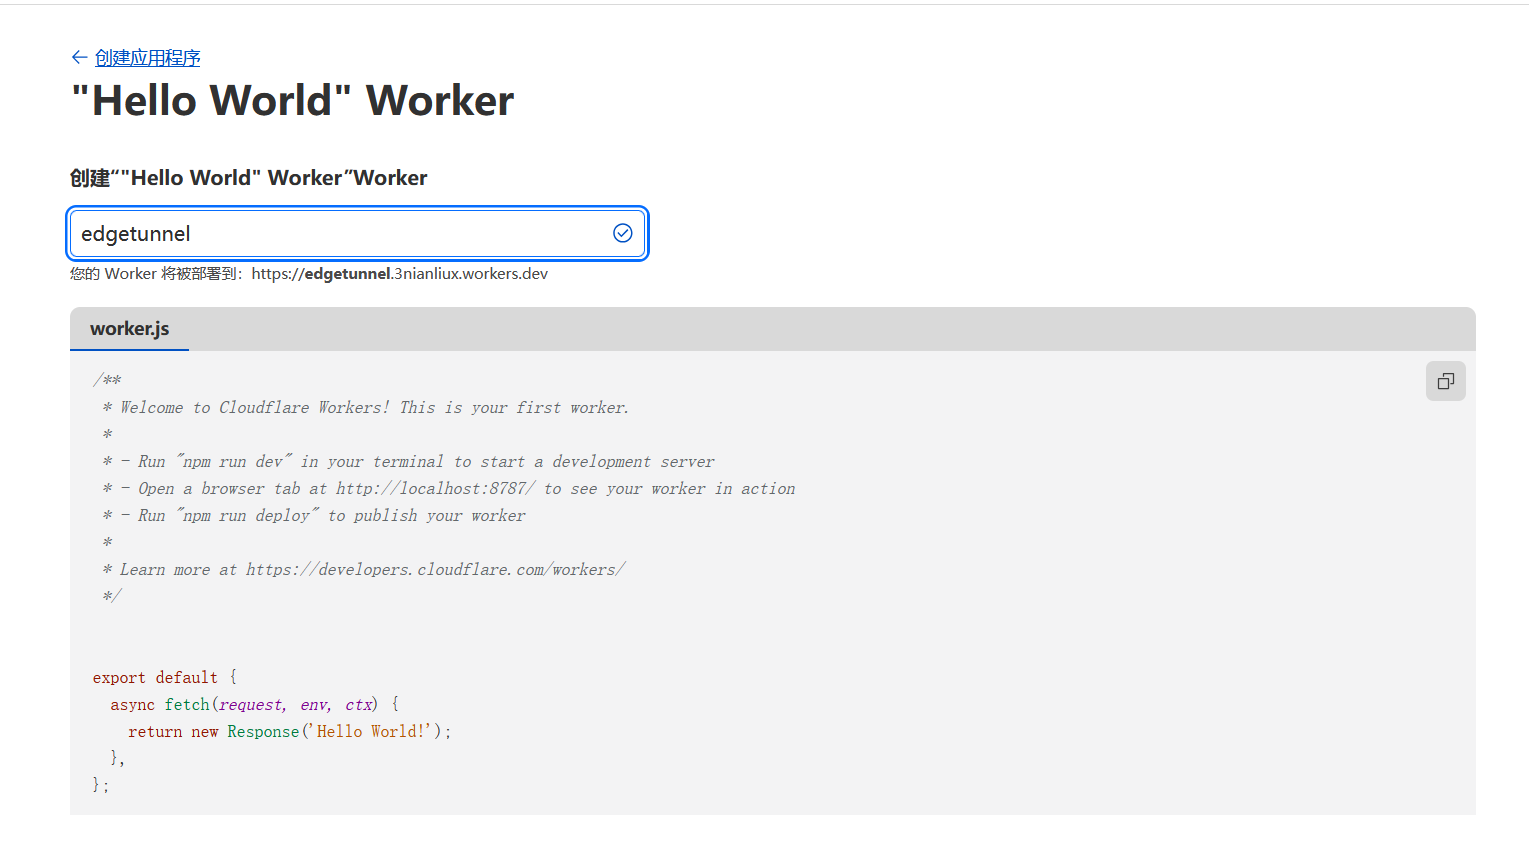Image resolution: width=1529 pixels, height=866 pixels.
Task: Click the return new Response('Hello World!') line
Action: [x=290, y=731]
